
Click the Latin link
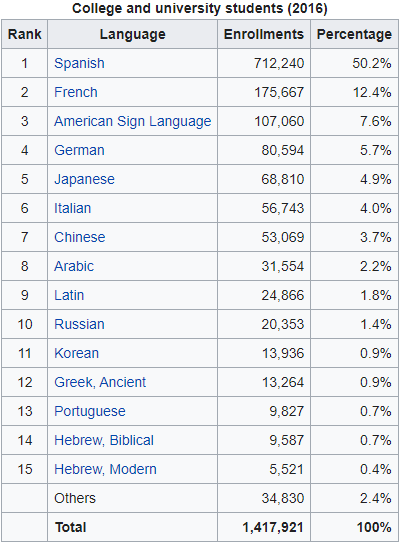[x=69, y=296]
